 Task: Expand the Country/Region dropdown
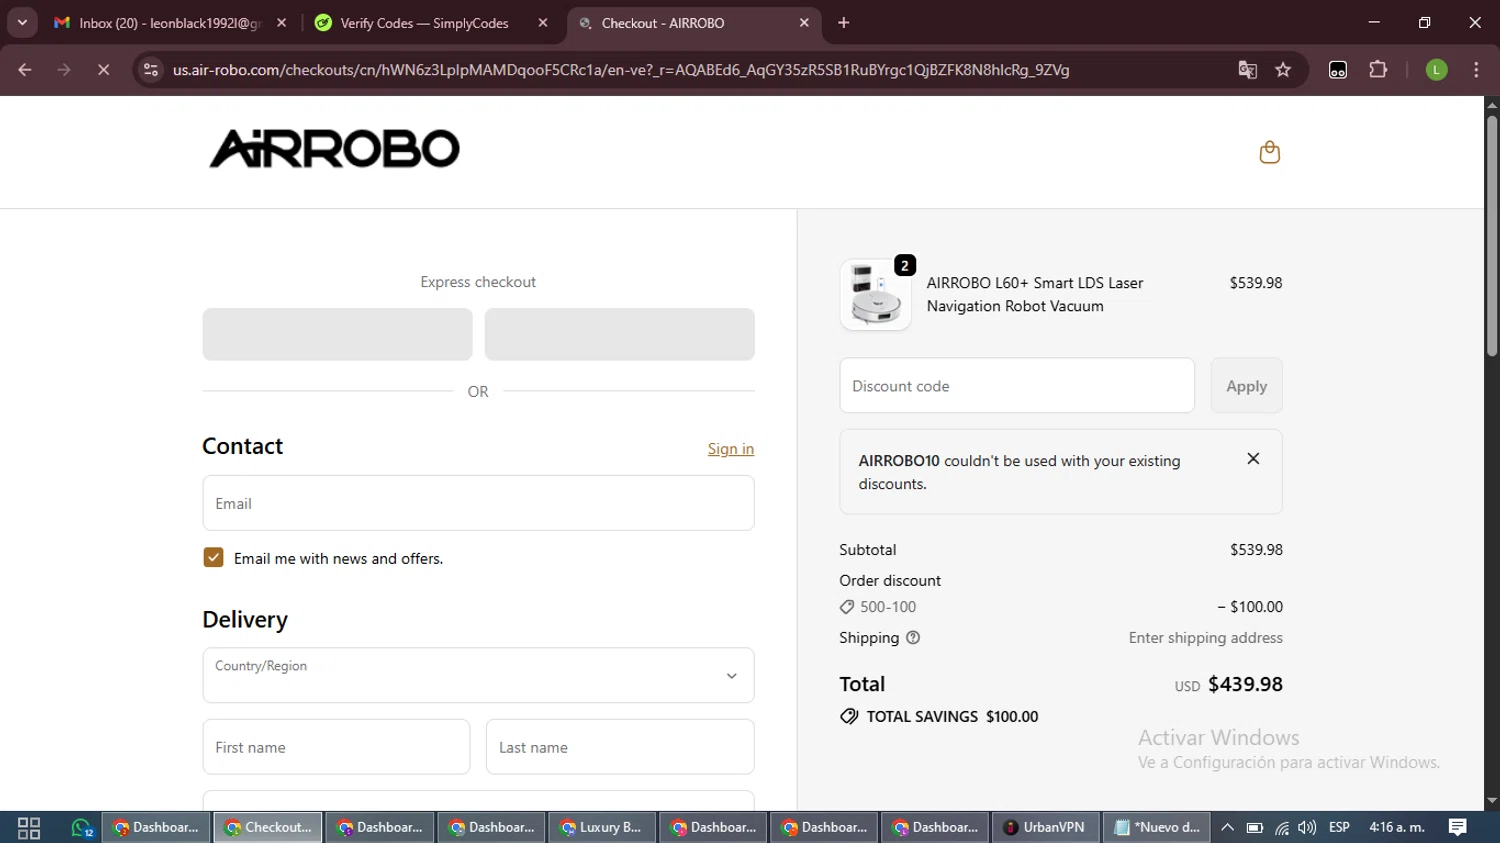(x=478, y=676)
